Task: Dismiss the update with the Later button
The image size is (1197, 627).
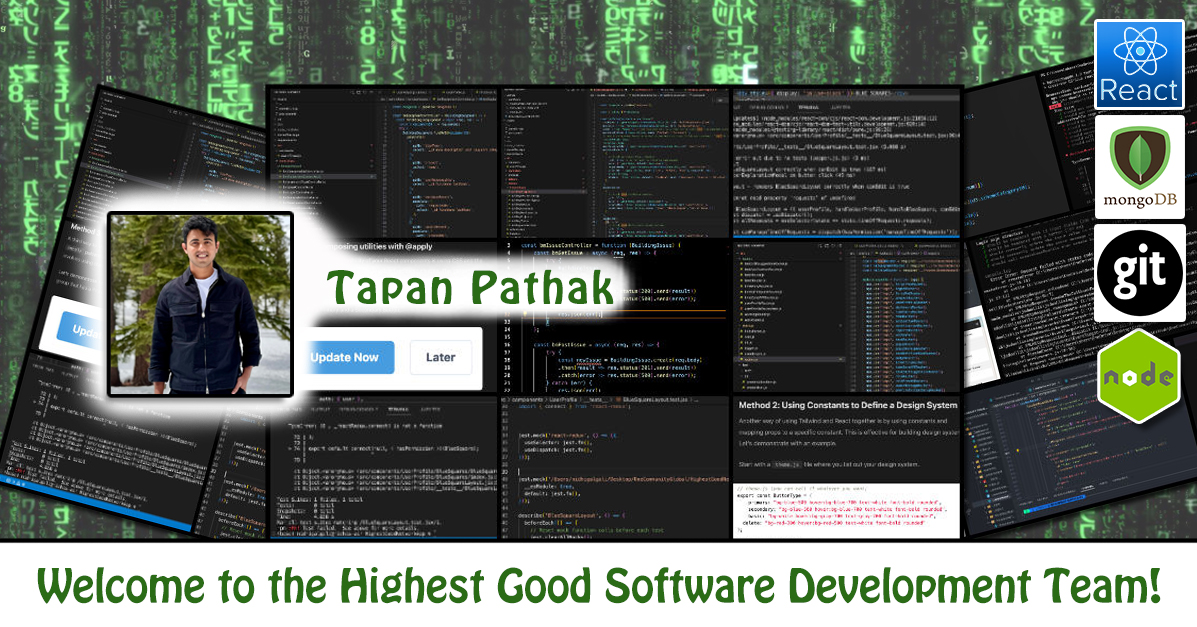Action: pyautogui.click(x=440, y=357)
